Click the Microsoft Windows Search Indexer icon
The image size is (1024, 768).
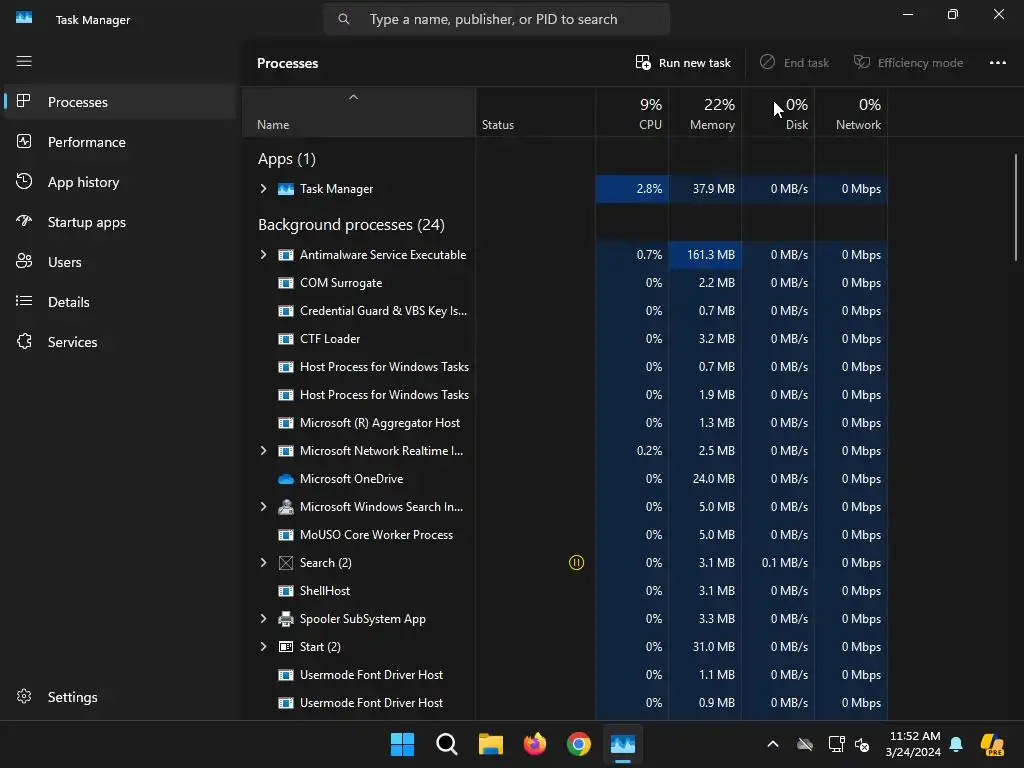click(286, 507)
